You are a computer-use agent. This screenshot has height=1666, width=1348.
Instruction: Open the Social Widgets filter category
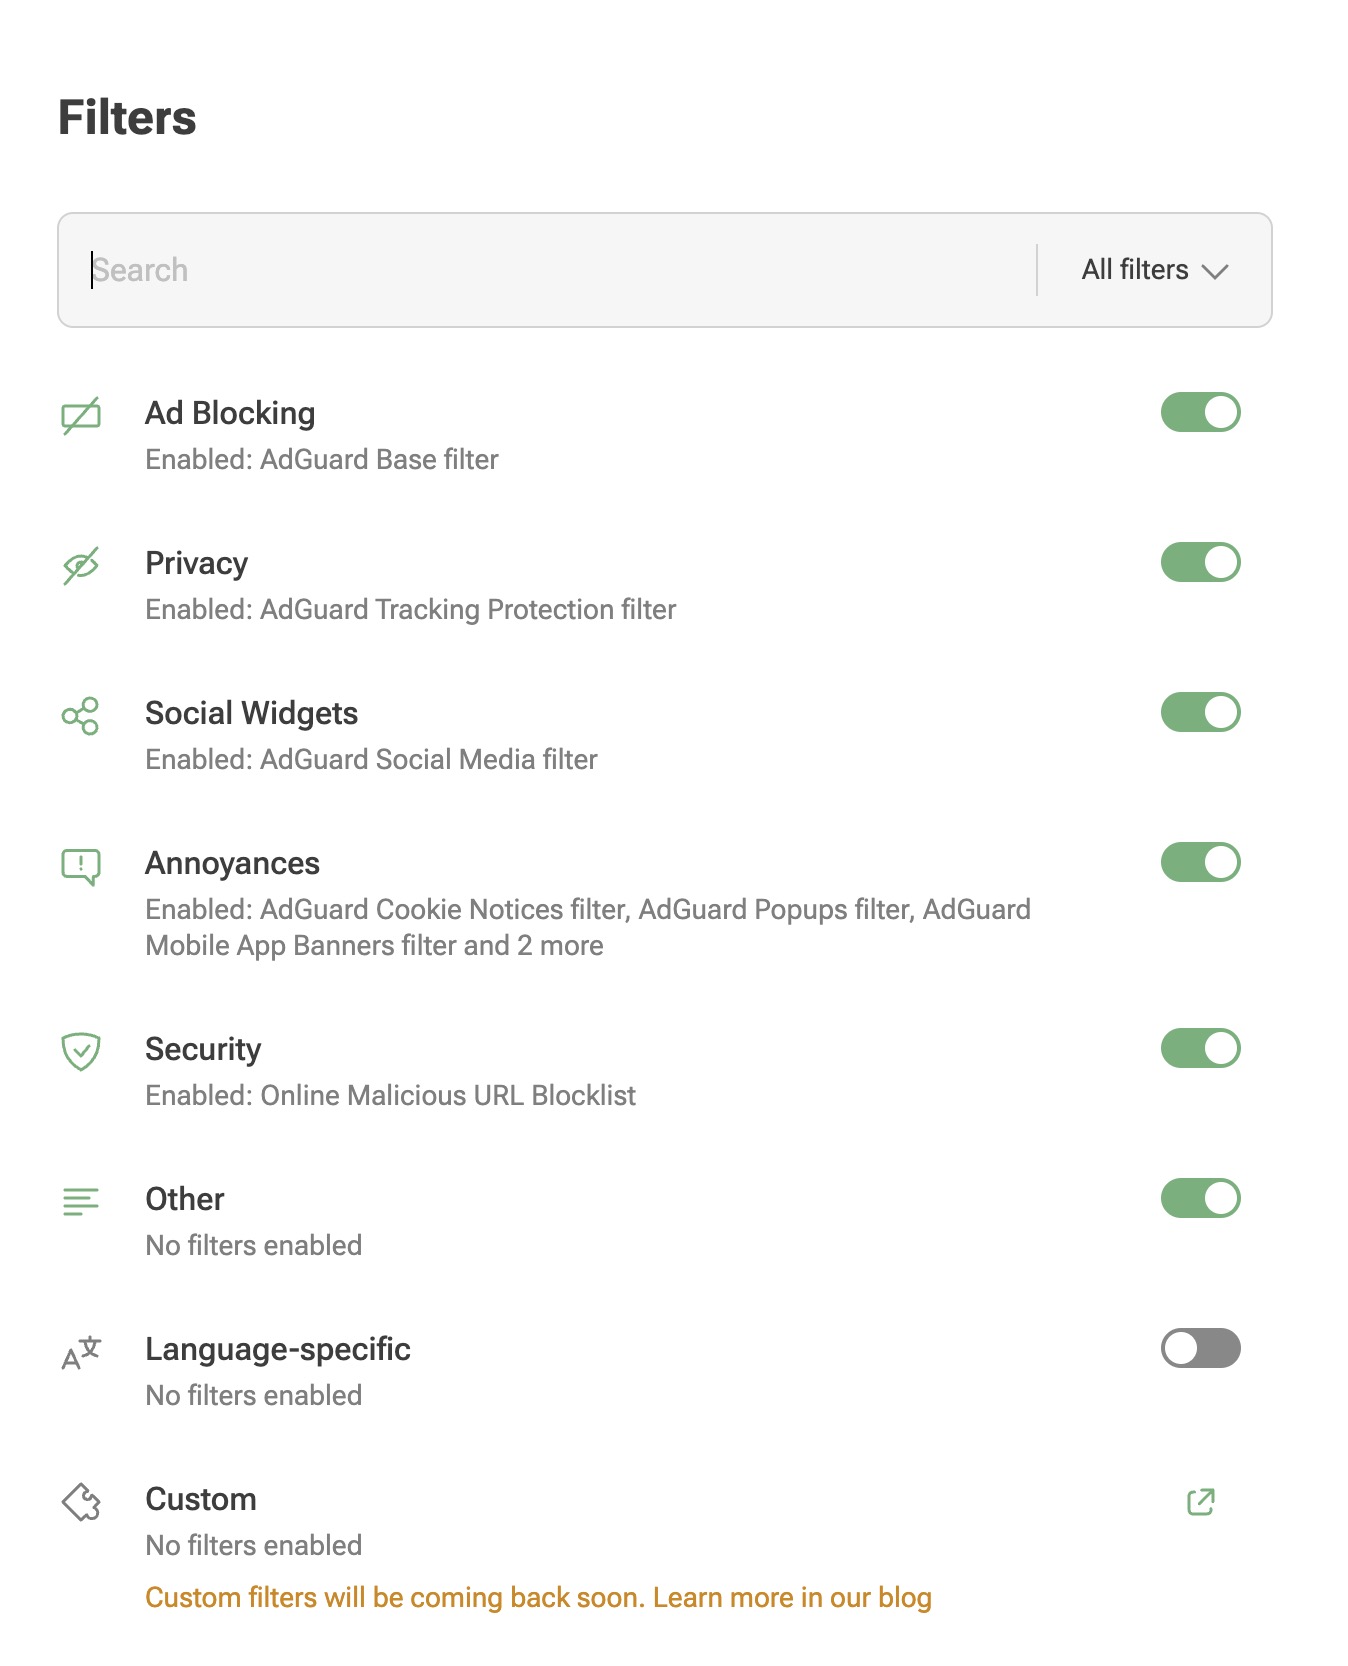(x=251, y=713)
